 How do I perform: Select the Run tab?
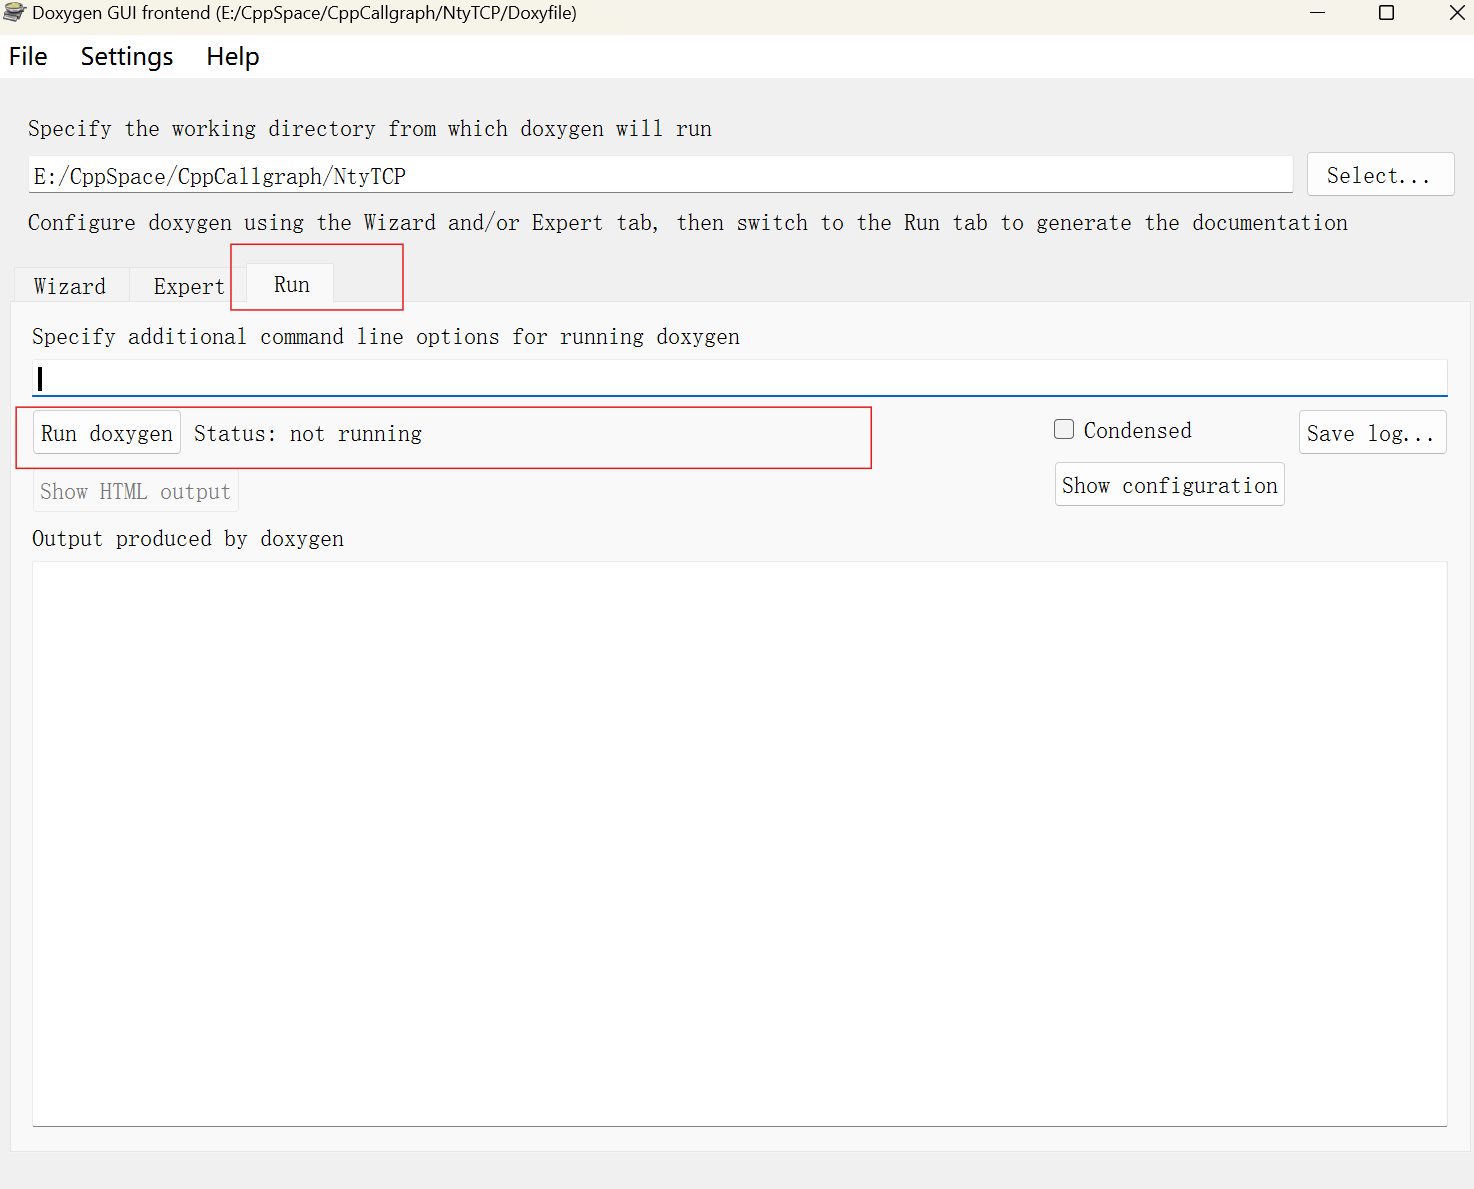(291, 284)
